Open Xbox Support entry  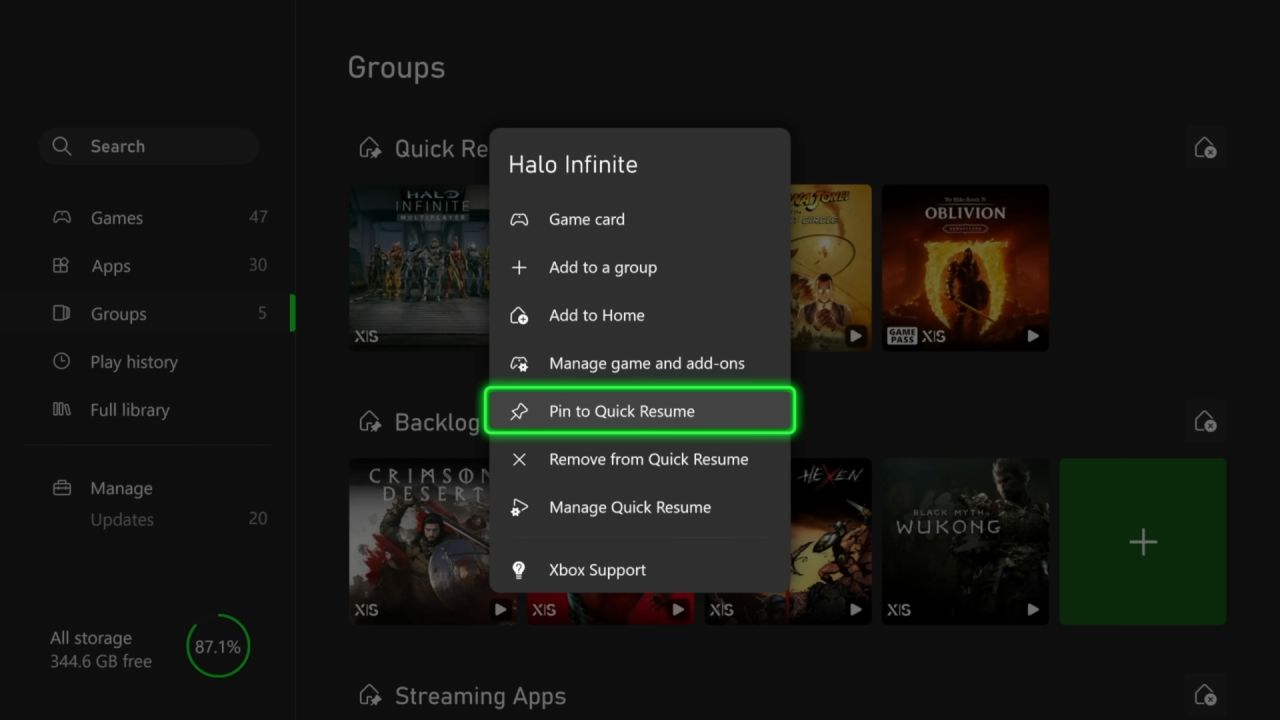640,570
